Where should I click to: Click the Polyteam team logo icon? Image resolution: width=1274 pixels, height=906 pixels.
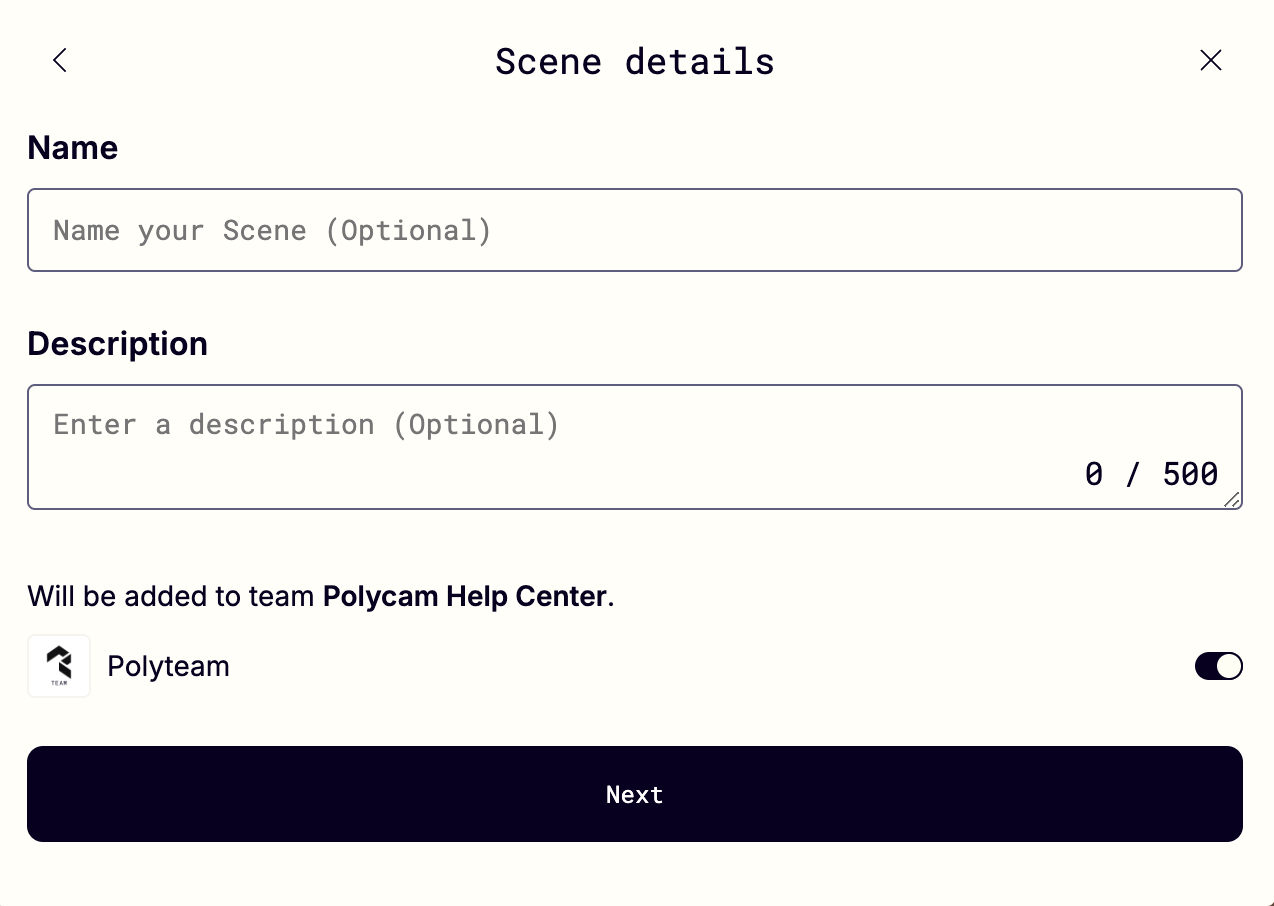tap(59, 666)
